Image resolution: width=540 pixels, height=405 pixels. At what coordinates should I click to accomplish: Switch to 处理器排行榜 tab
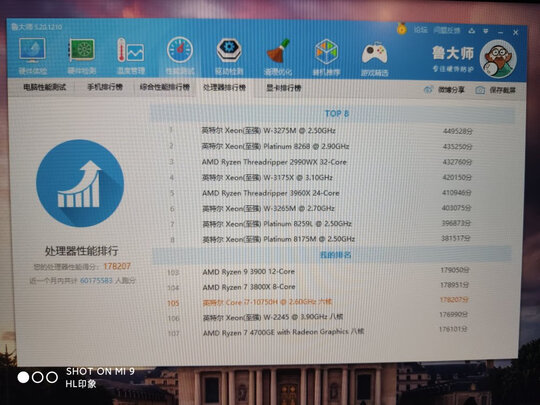point(225,87)
